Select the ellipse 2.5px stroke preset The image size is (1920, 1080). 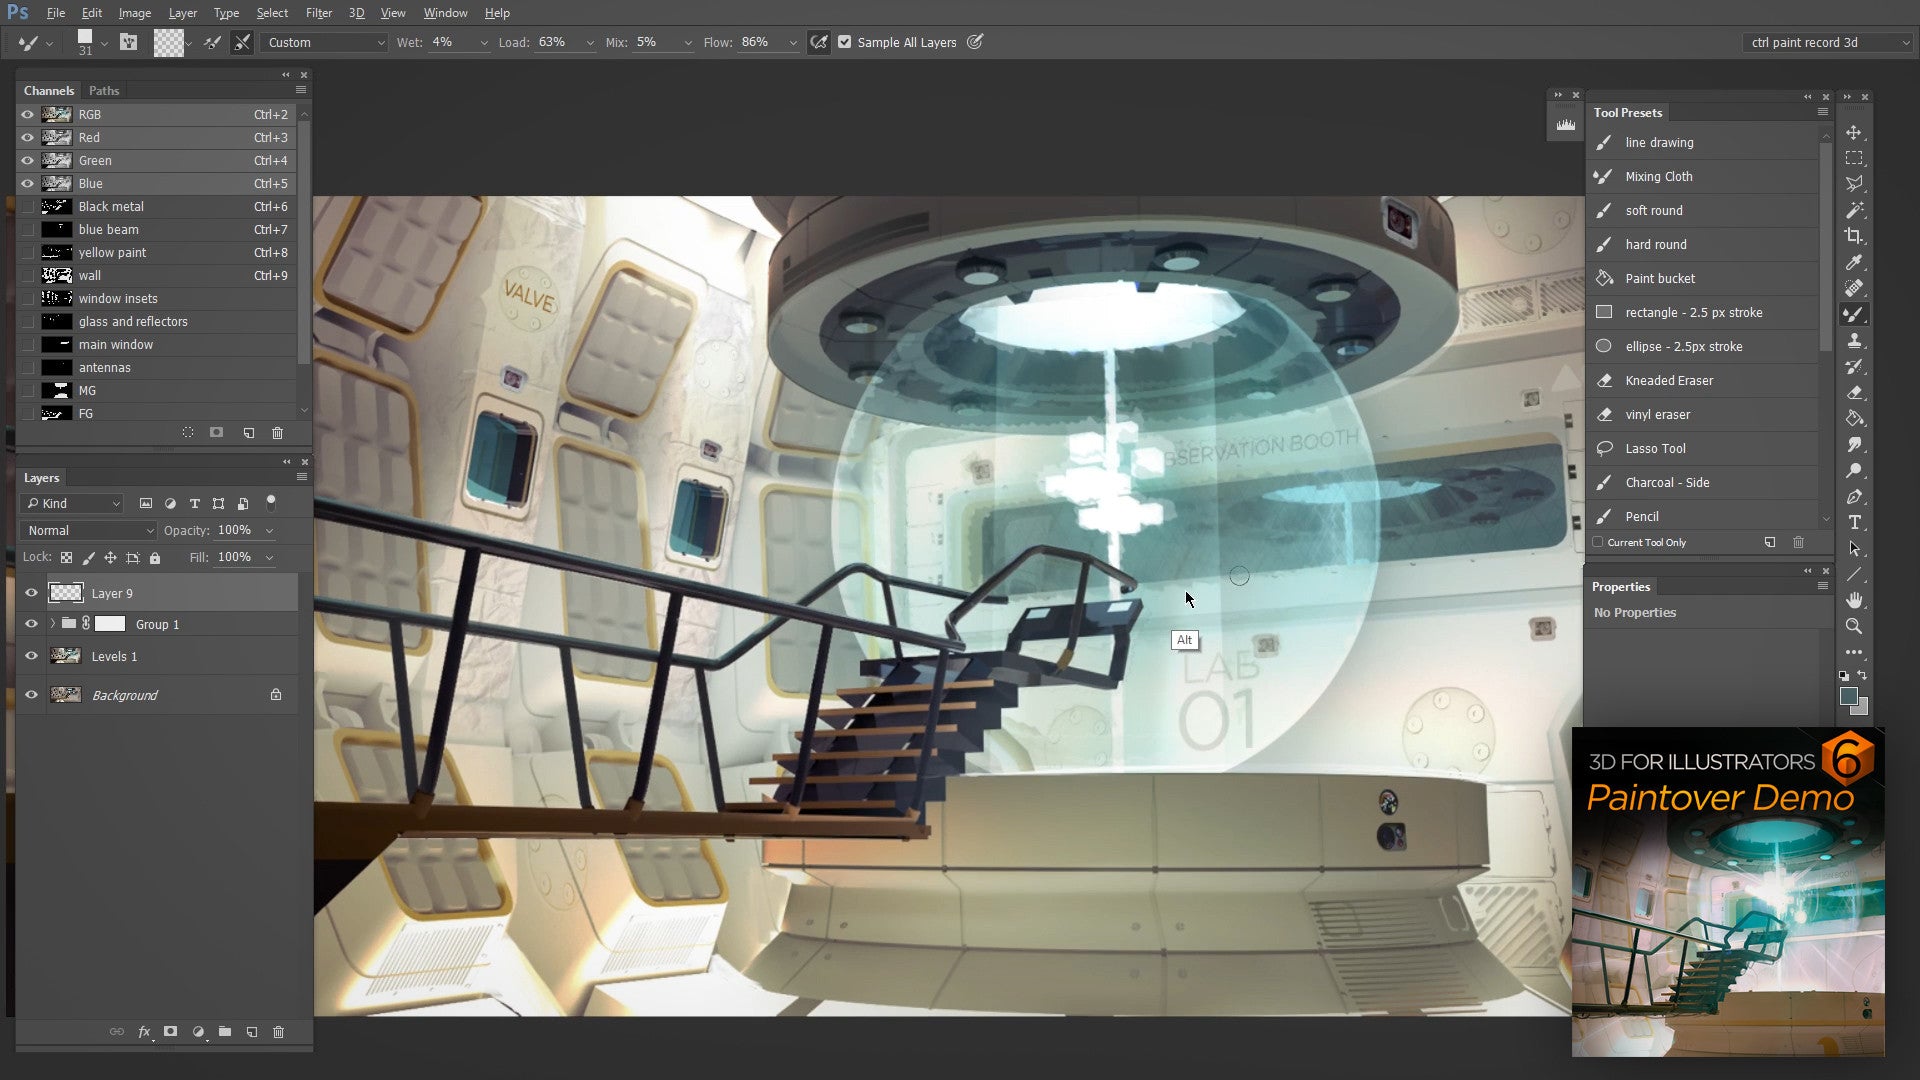(x=1684, y=345)
